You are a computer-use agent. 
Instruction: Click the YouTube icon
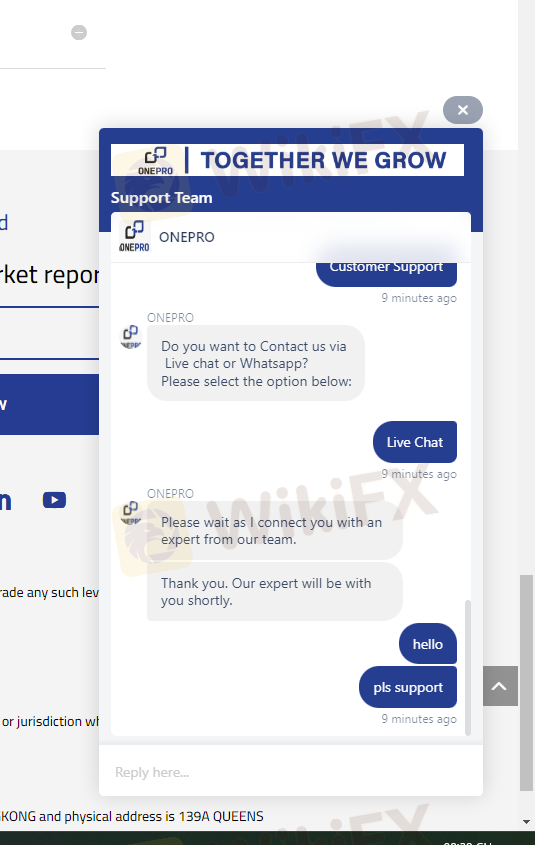point(54,500)
